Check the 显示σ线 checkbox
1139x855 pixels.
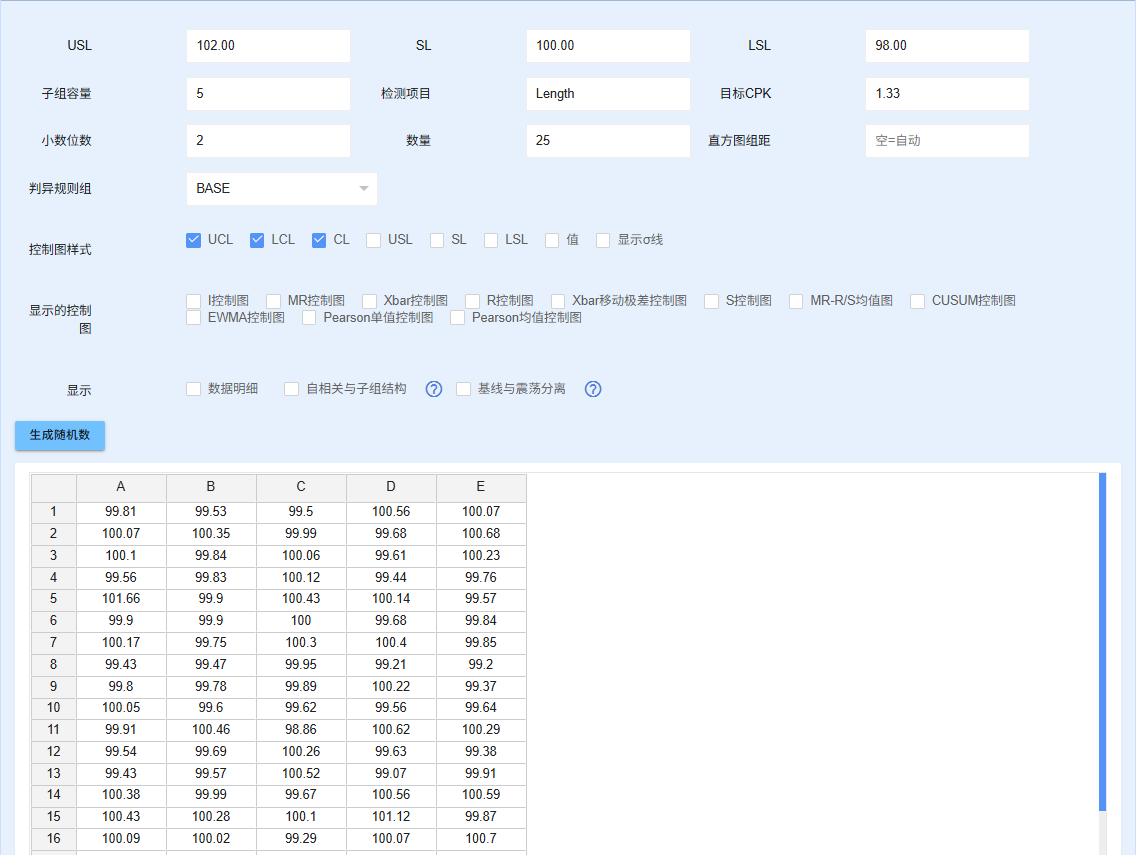(603, 240)
